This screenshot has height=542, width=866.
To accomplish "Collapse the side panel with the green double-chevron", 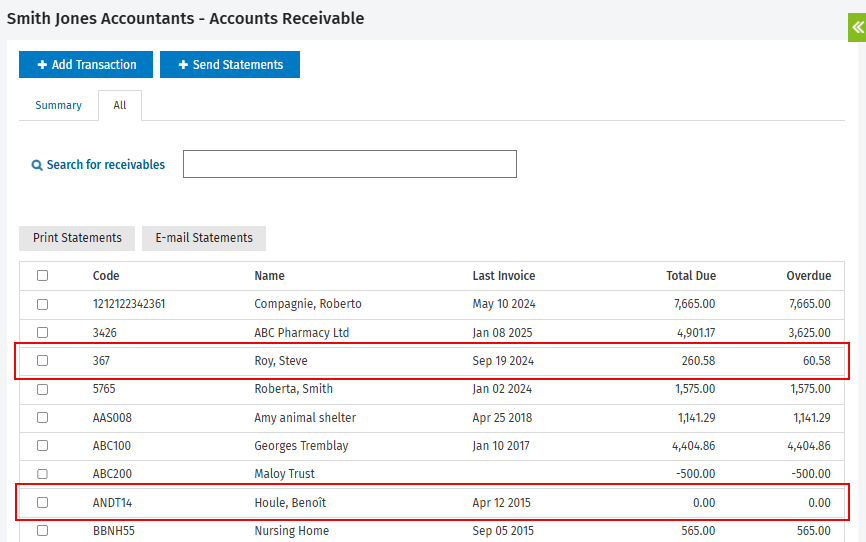I will coord(857,27).
